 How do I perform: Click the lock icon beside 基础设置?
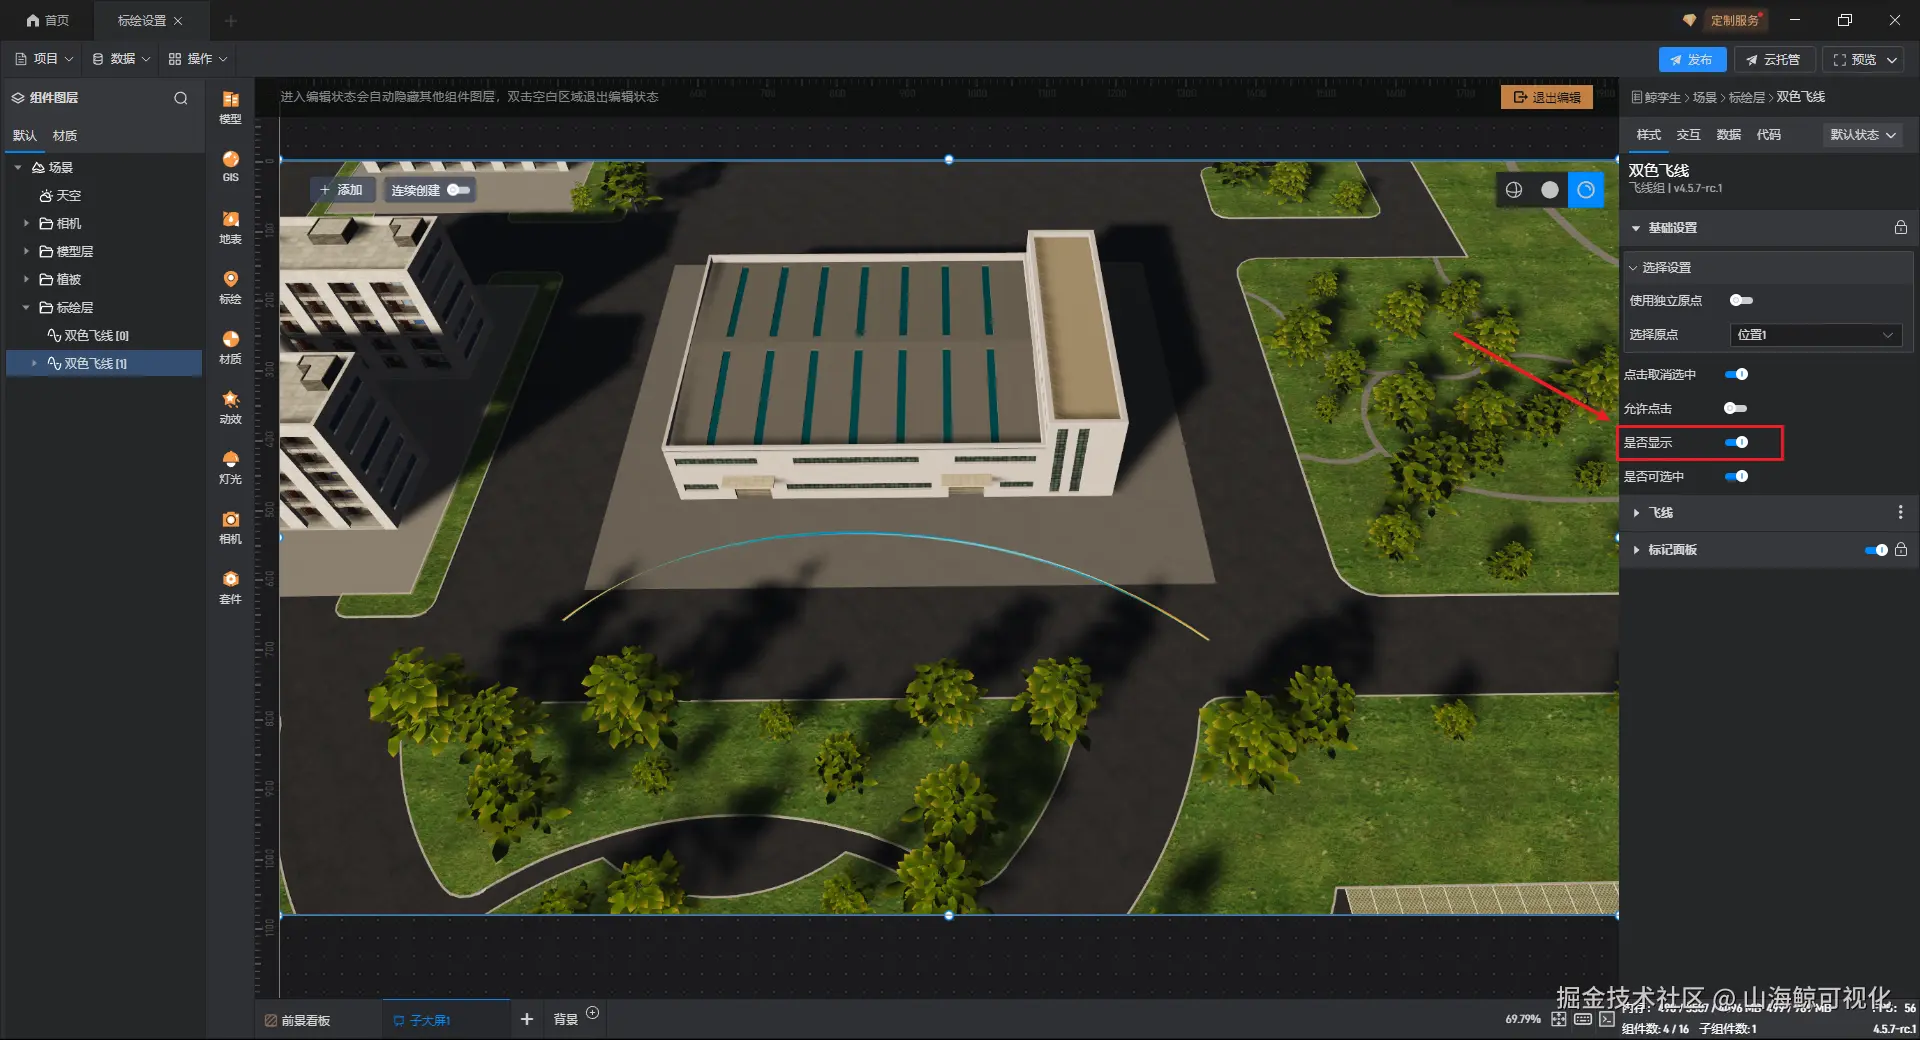click(x=1900, y=228)
